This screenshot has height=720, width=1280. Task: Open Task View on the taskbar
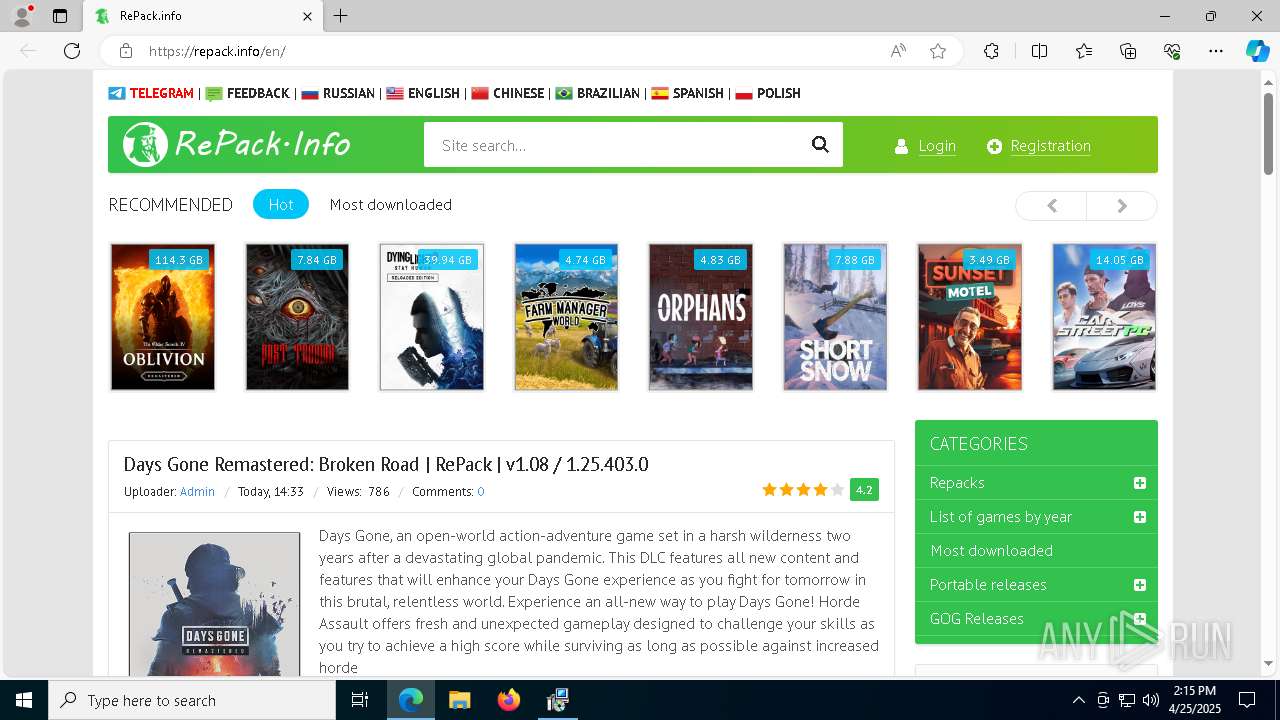tap(360, 700)
